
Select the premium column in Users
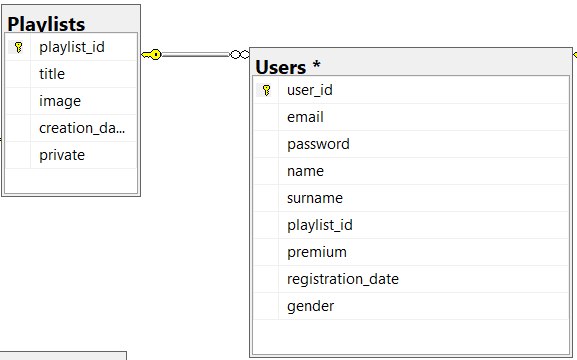411,252
